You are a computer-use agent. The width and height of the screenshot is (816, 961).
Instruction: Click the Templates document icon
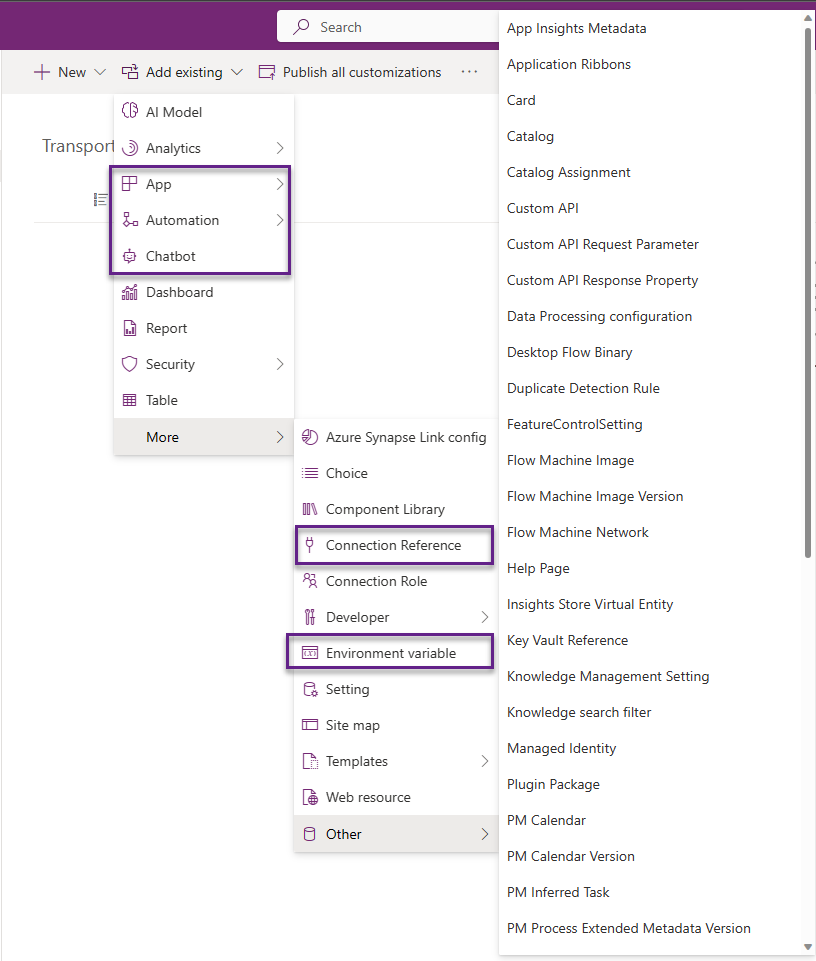310,761
